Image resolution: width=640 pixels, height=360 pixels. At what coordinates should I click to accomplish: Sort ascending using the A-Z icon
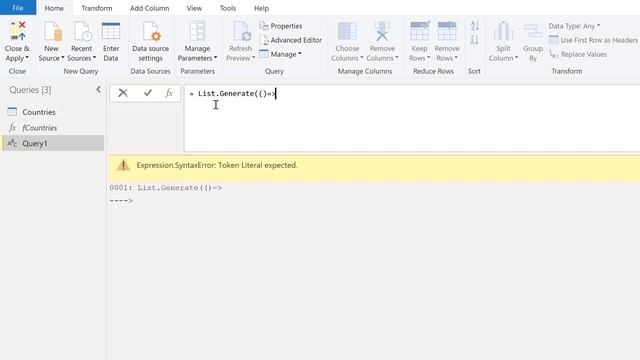point(474,26)
